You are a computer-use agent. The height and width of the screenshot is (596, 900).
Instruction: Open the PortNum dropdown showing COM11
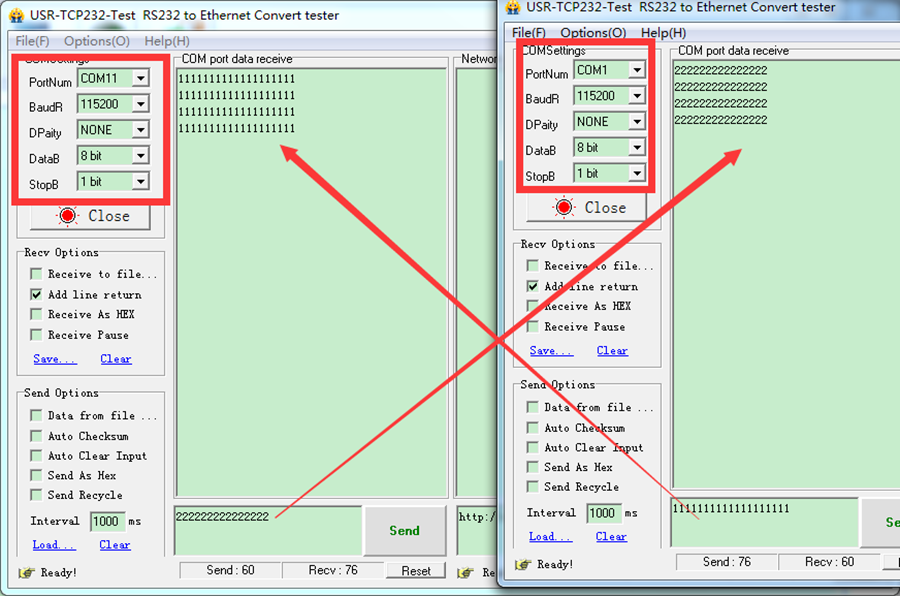pyautogui.click(x=139, y=78)
